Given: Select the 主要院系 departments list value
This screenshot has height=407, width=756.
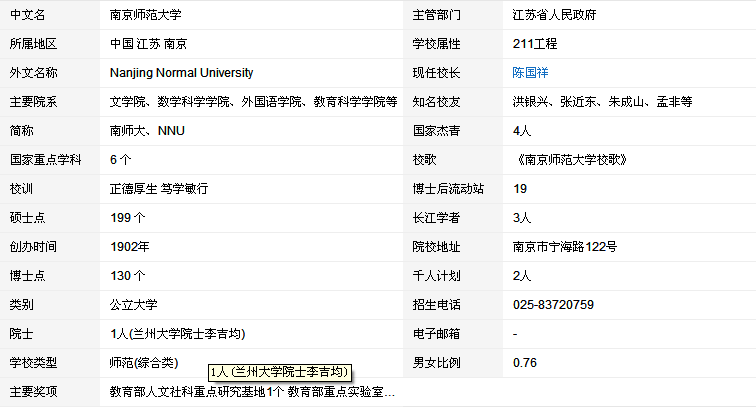Looking at the screenshot, I should click(254, 102).
